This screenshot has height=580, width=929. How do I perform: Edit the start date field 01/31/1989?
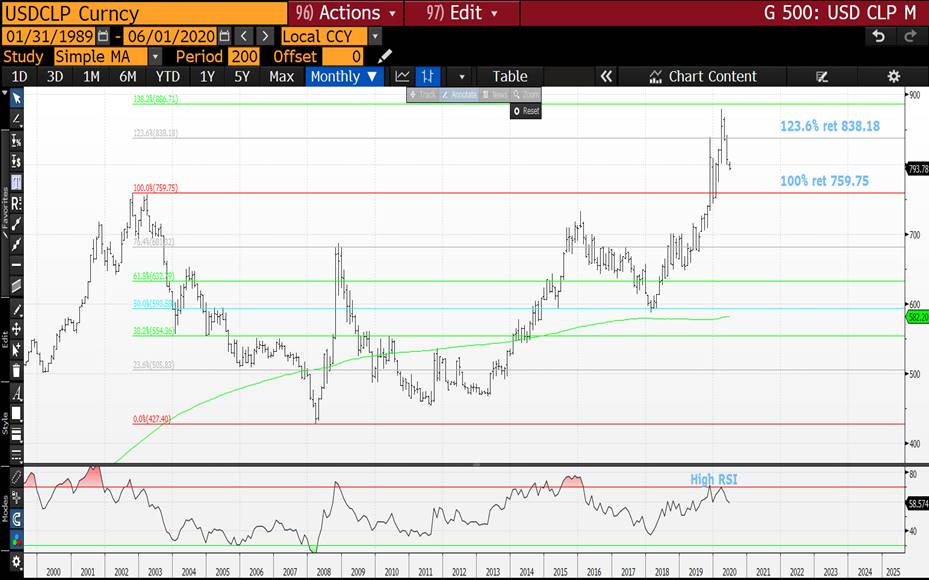(x=49, y=37)
